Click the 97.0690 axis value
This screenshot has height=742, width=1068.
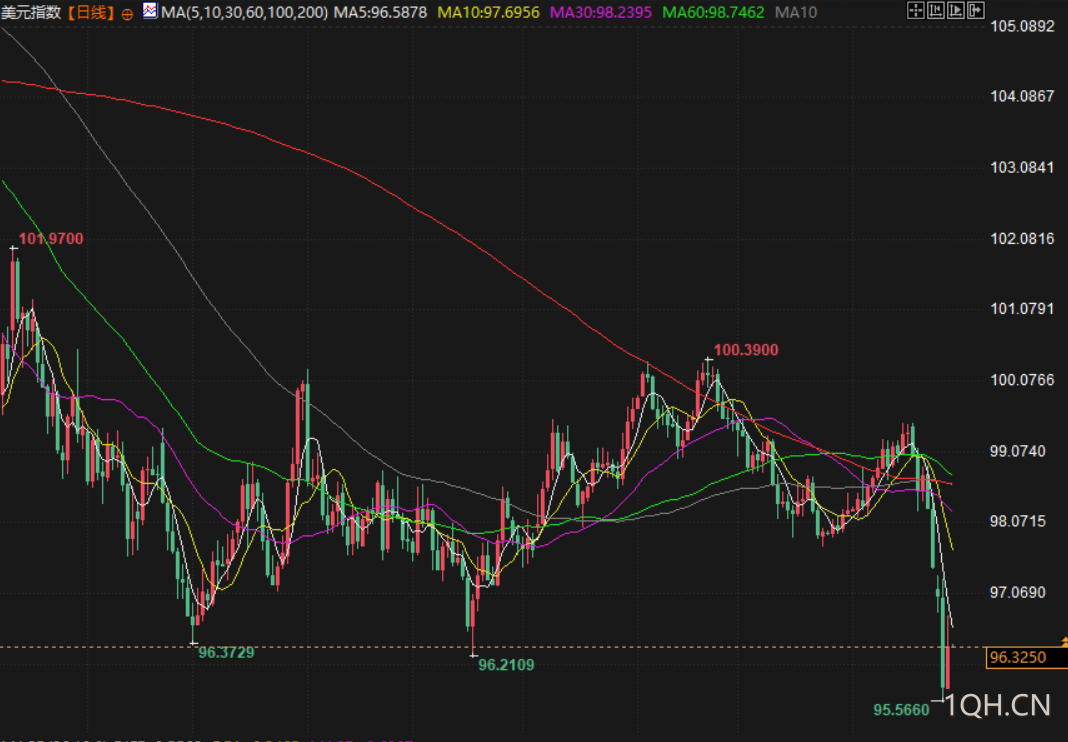pyautogui.click(x=1017, y=593)
